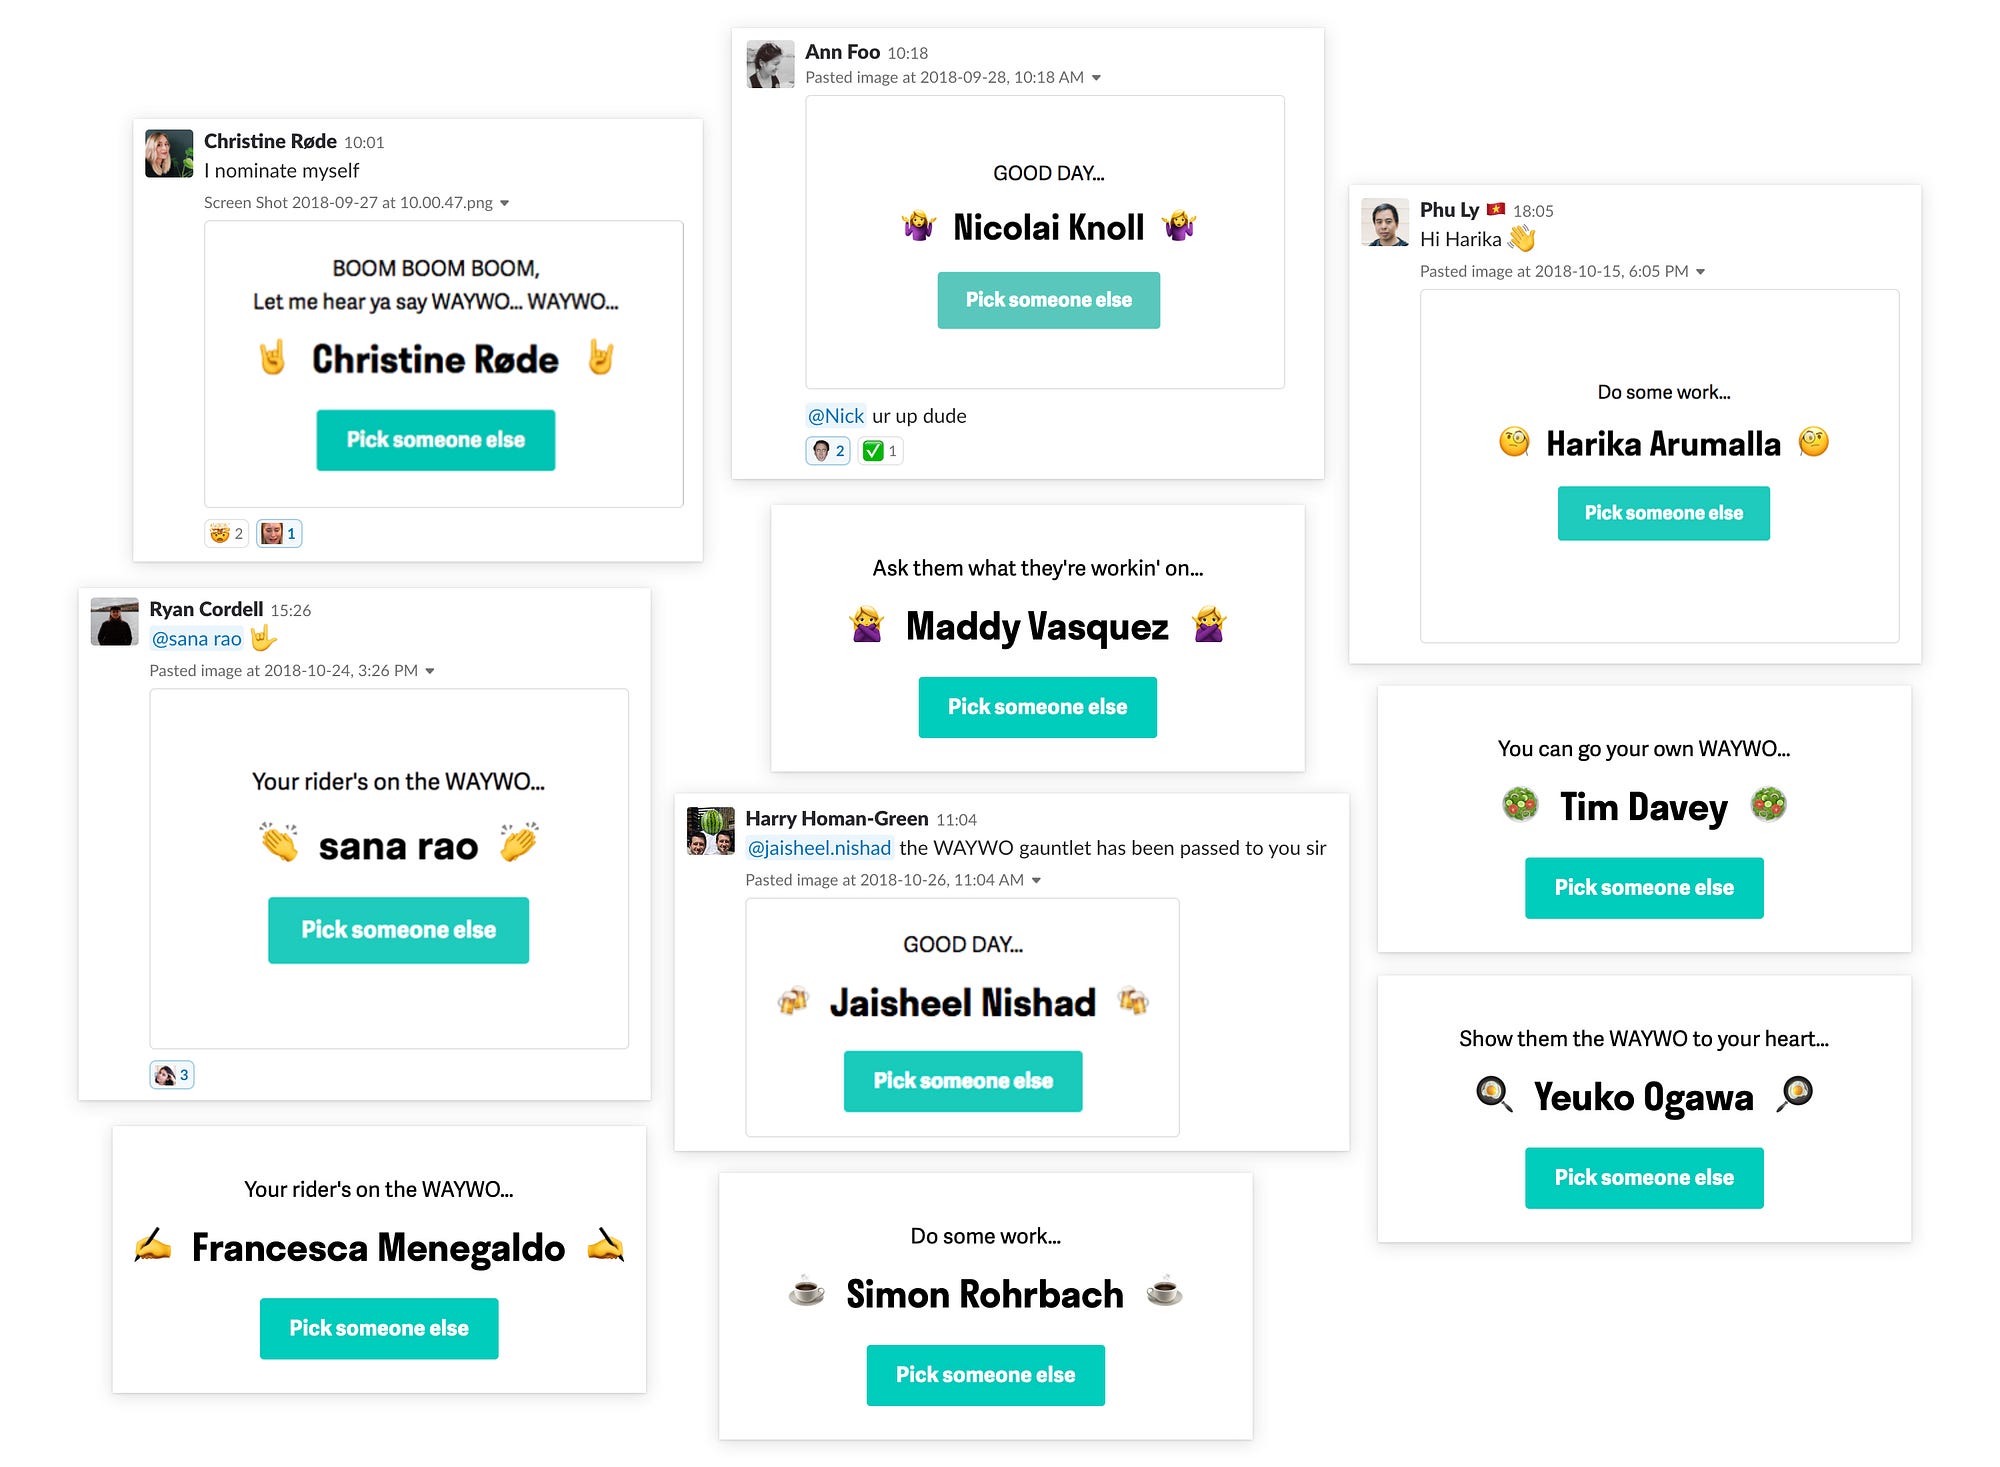Click the waving hand emoji after Hi Harika
Viewport: 2000px width, 1467px height.
(x=1521, y=238)
